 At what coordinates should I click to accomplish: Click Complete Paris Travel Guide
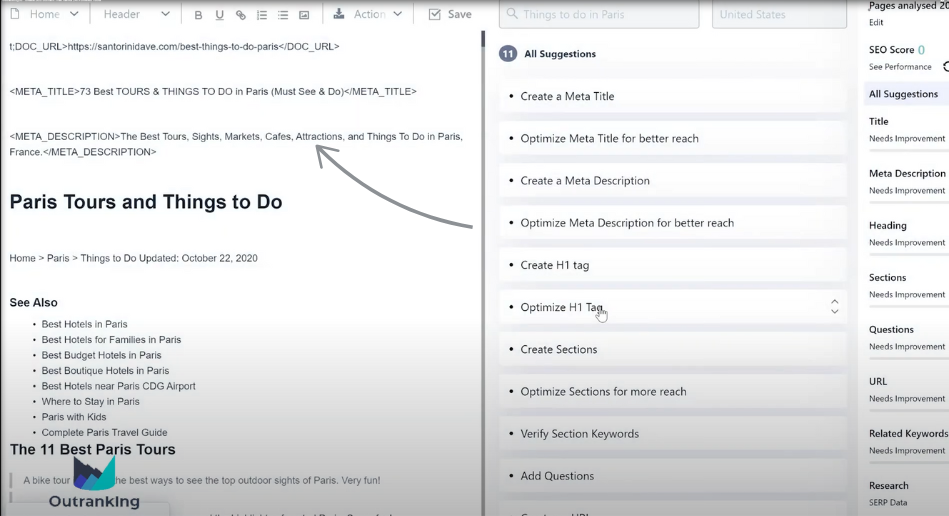coord(104,433)
